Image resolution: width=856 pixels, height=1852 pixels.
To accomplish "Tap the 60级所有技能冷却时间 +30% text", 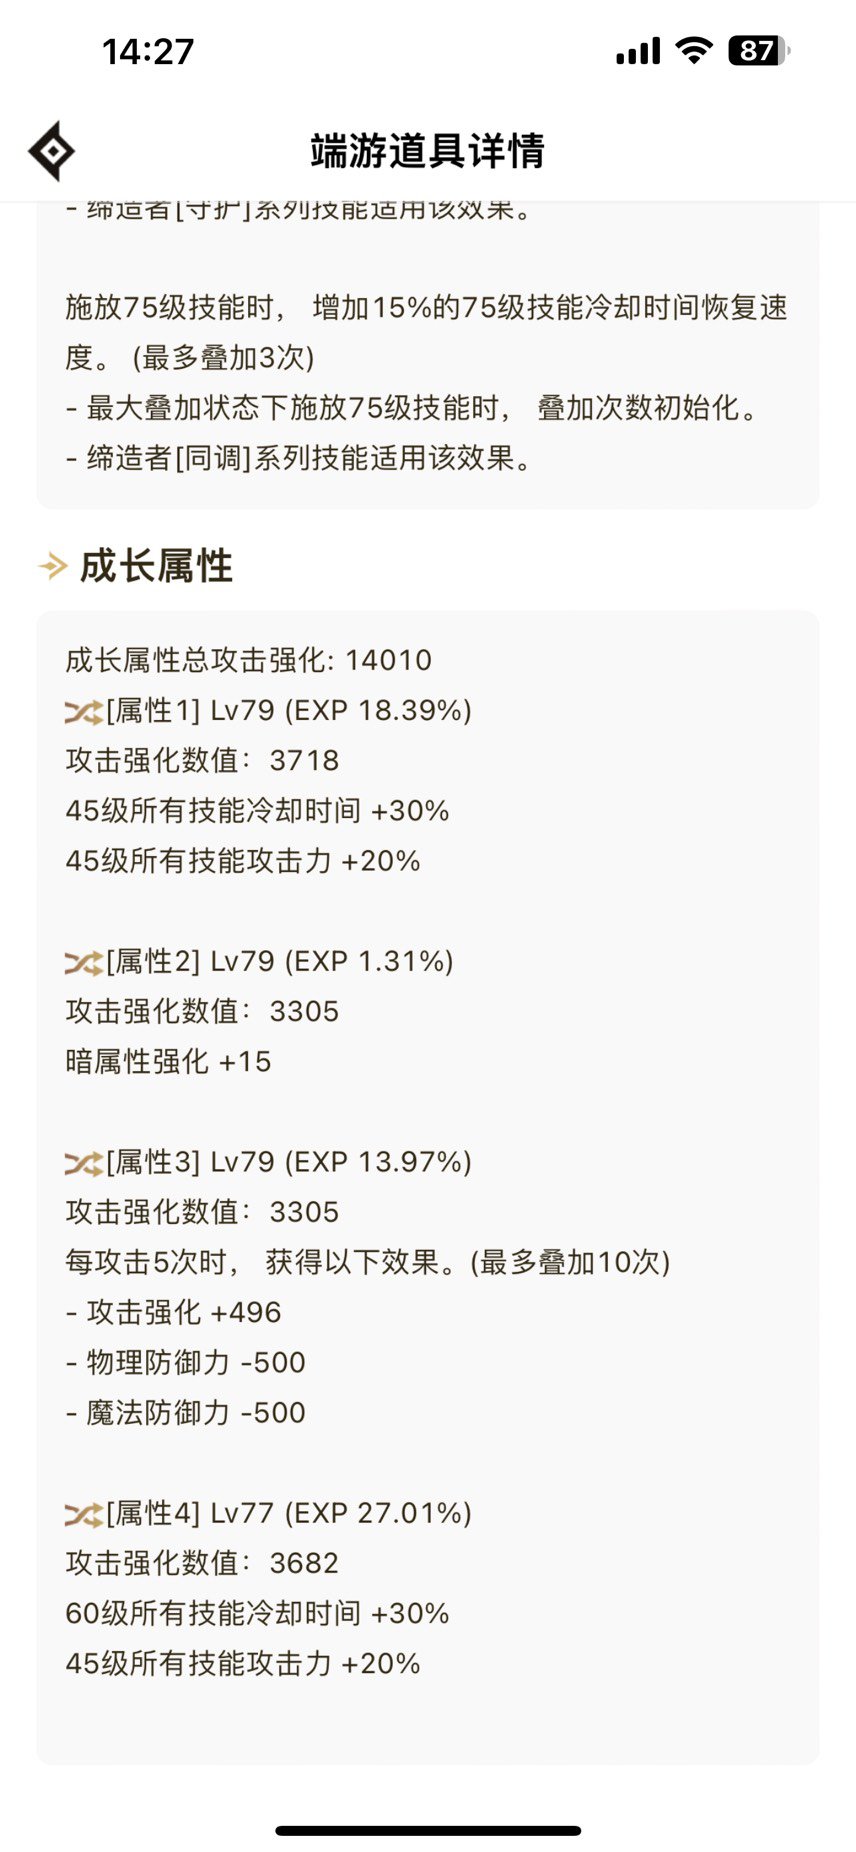I will tap(258, 1614).
